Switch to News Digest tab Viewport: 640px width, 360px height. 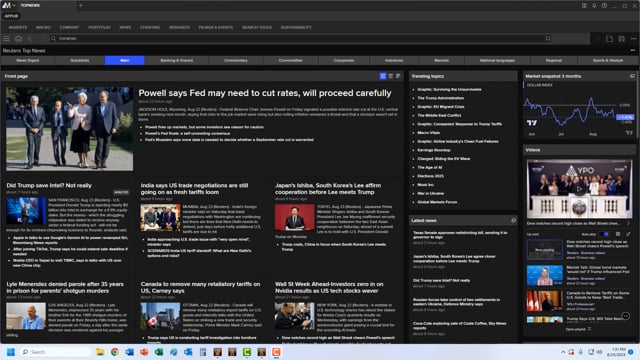28,60
